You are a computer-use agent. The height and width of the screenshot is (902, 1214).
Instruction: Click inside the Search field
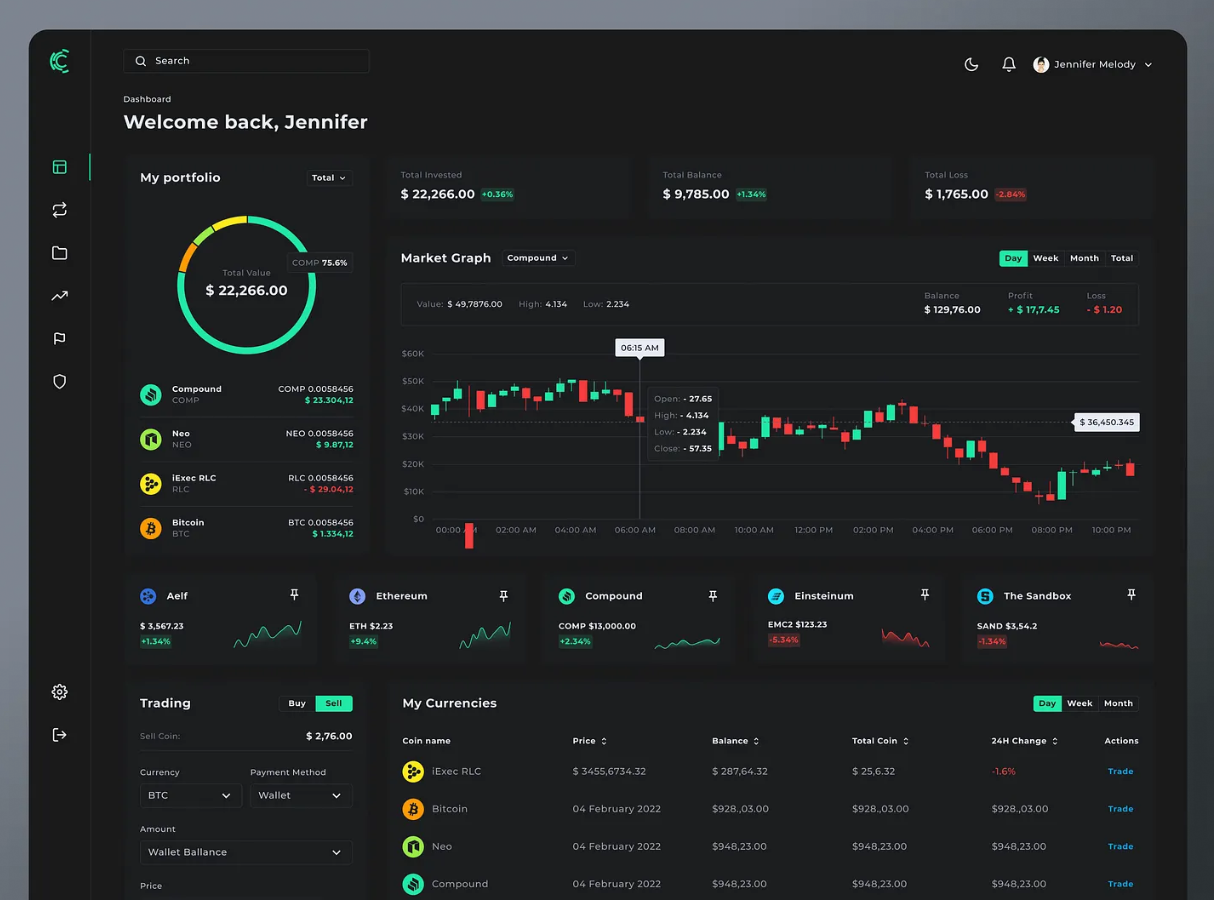pos(246,61)
